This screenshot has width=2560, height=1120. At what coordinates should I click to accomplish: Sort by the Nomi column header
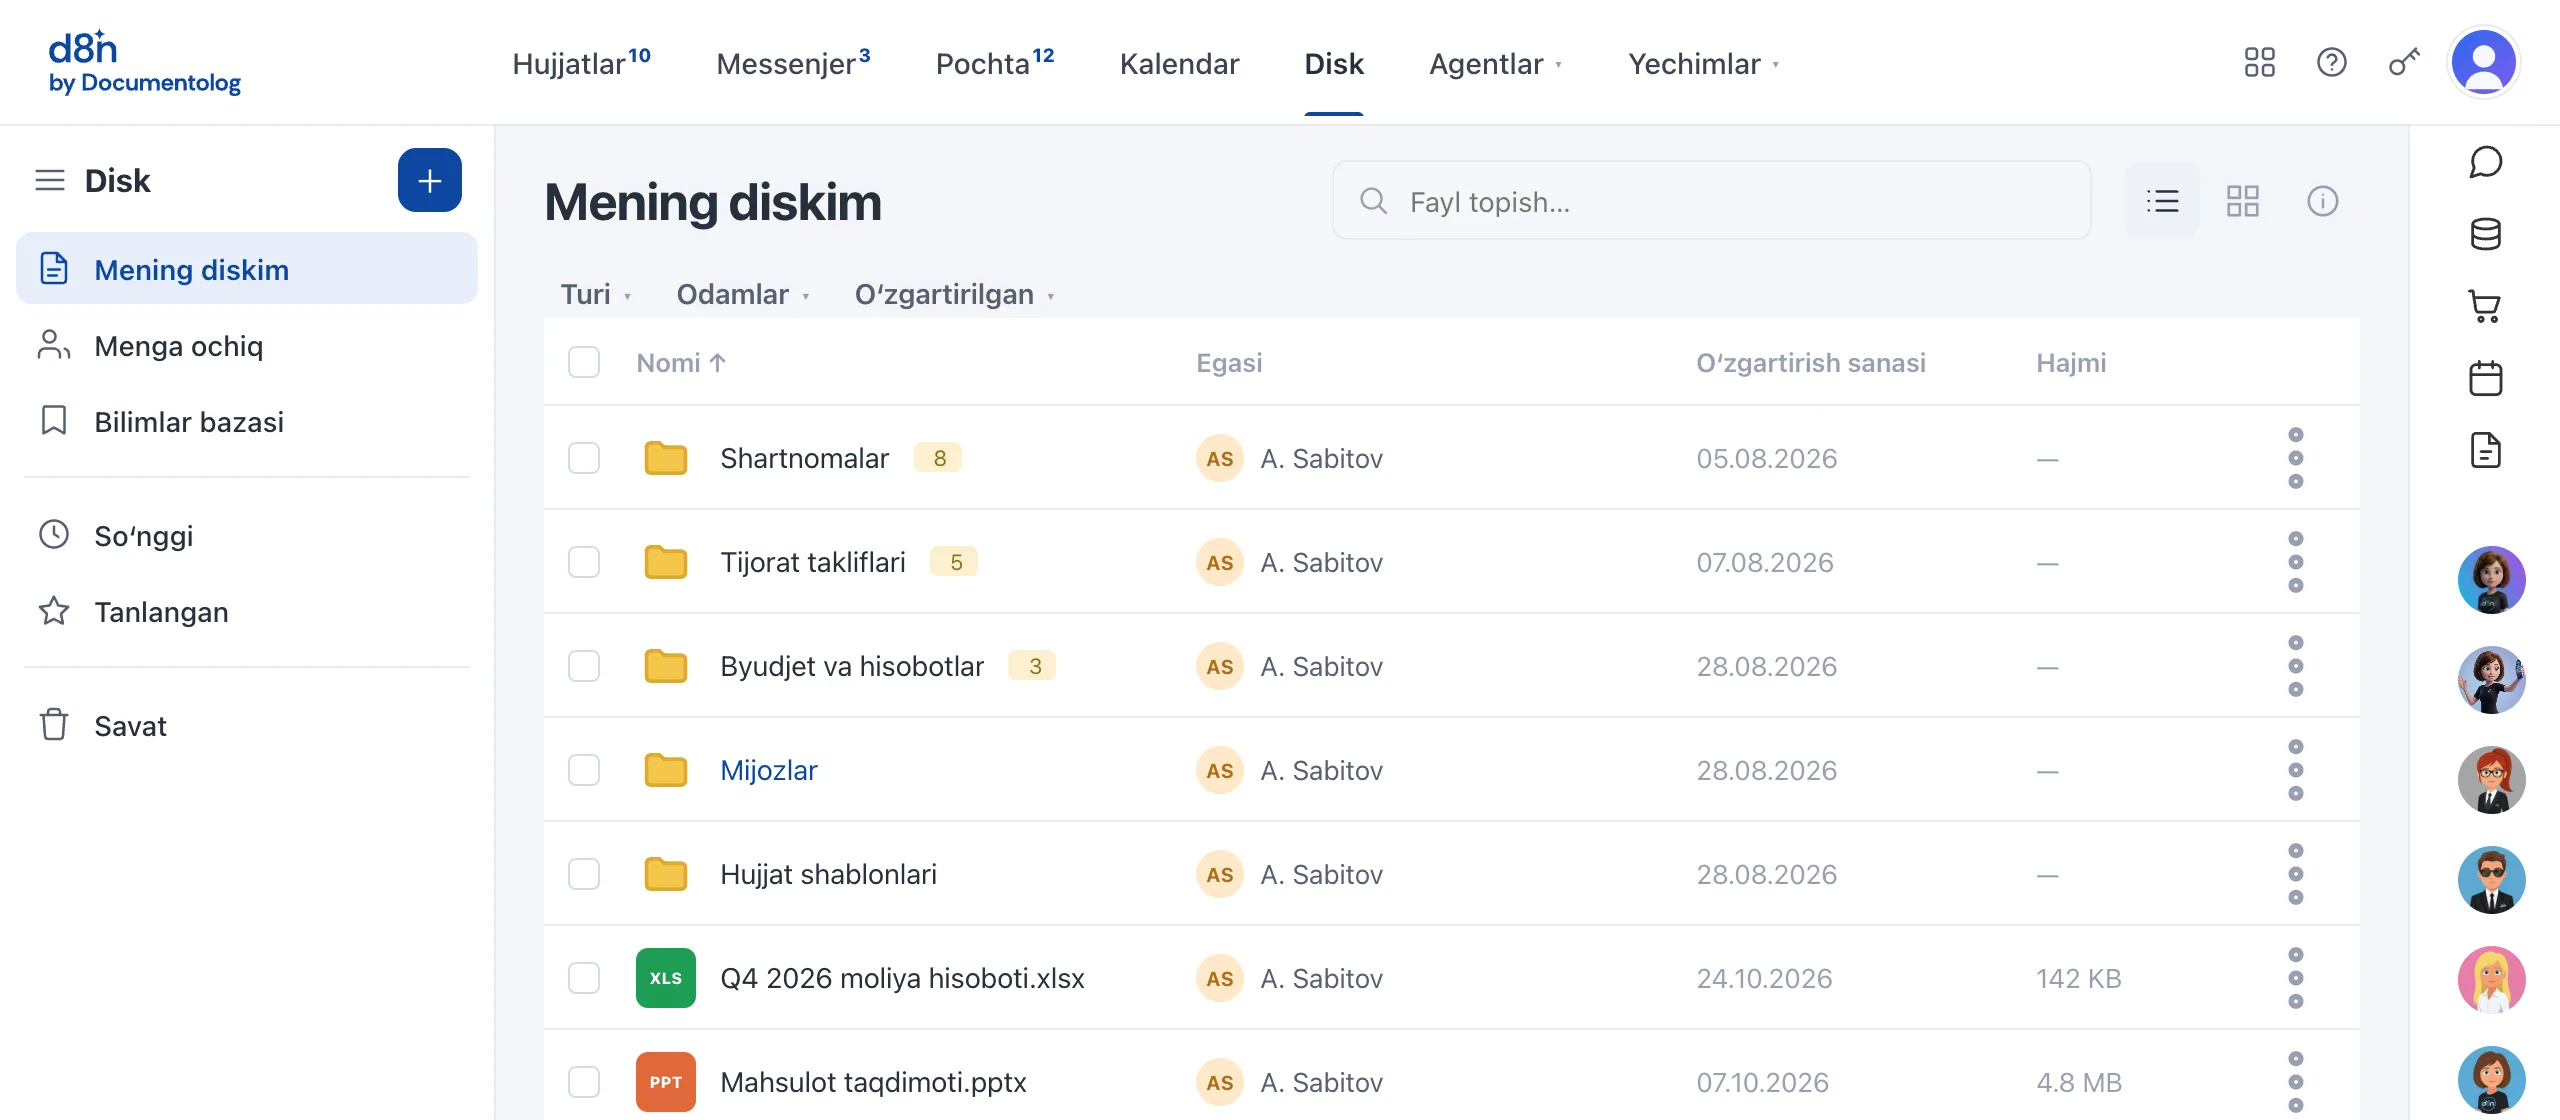(681, 362)
